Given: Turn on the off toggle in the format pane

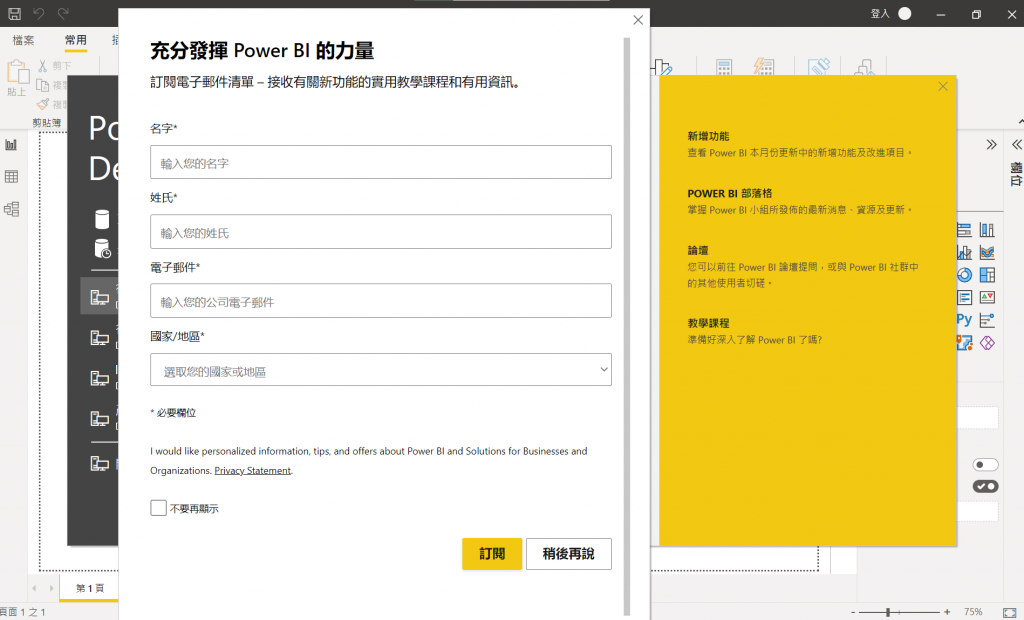Looking at the screenshot, I should tap(985, 465).
